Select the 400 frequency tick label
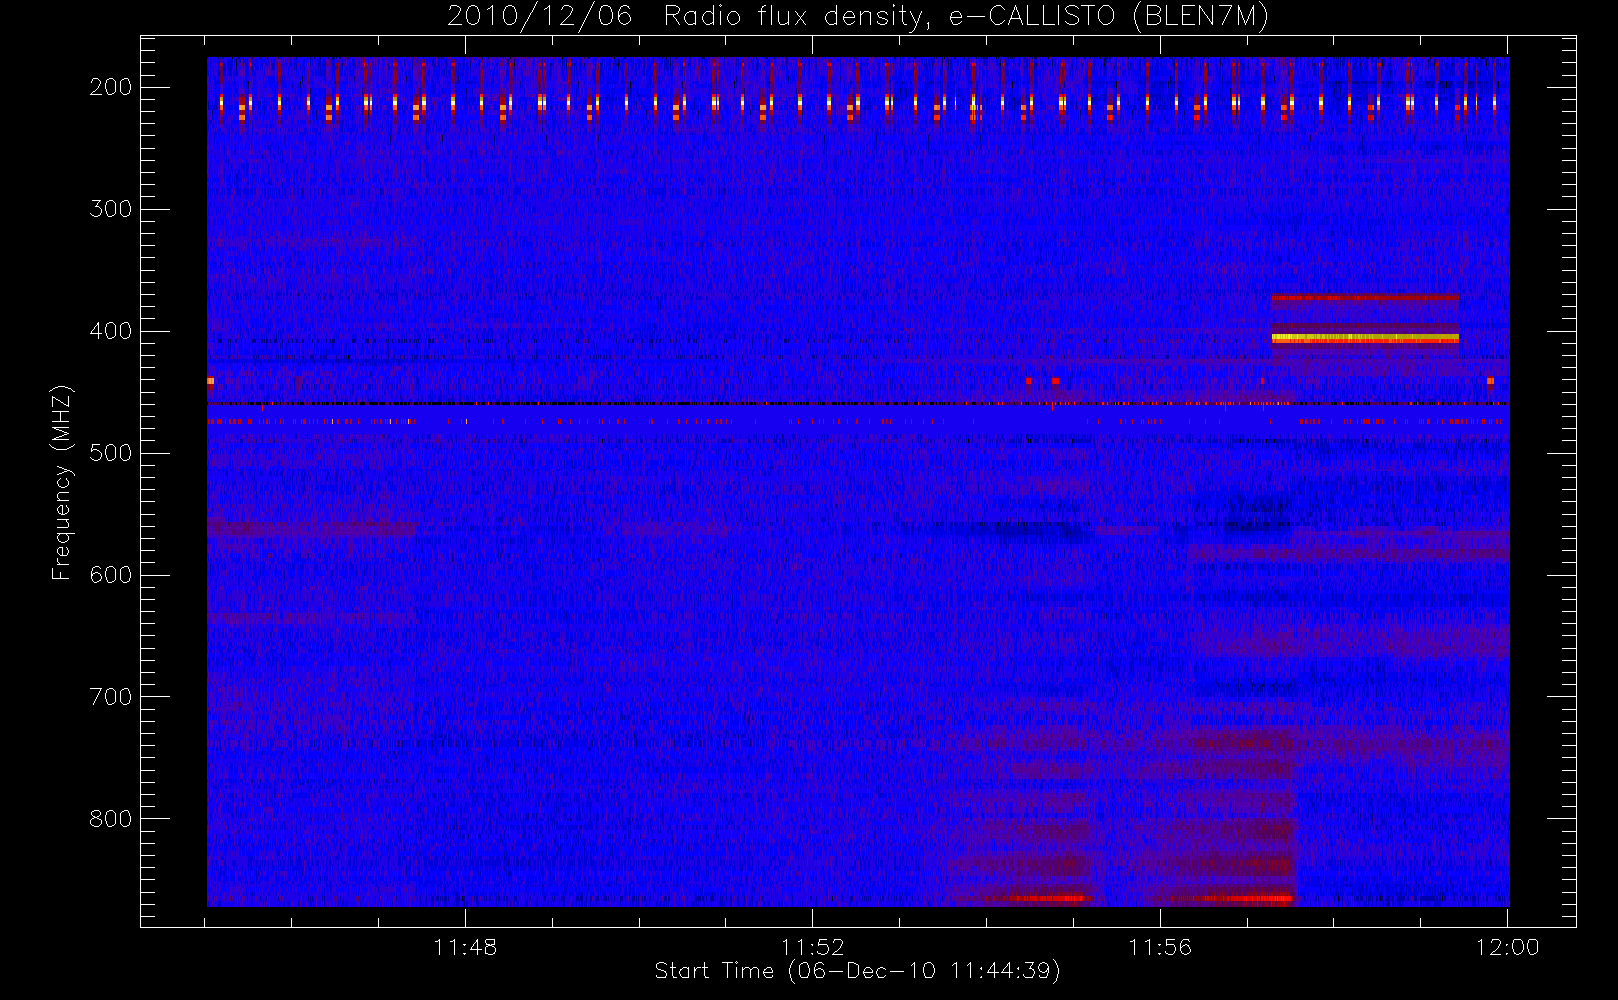The width and height of the screenshot is (1618, 1000). tap(110, 331)
